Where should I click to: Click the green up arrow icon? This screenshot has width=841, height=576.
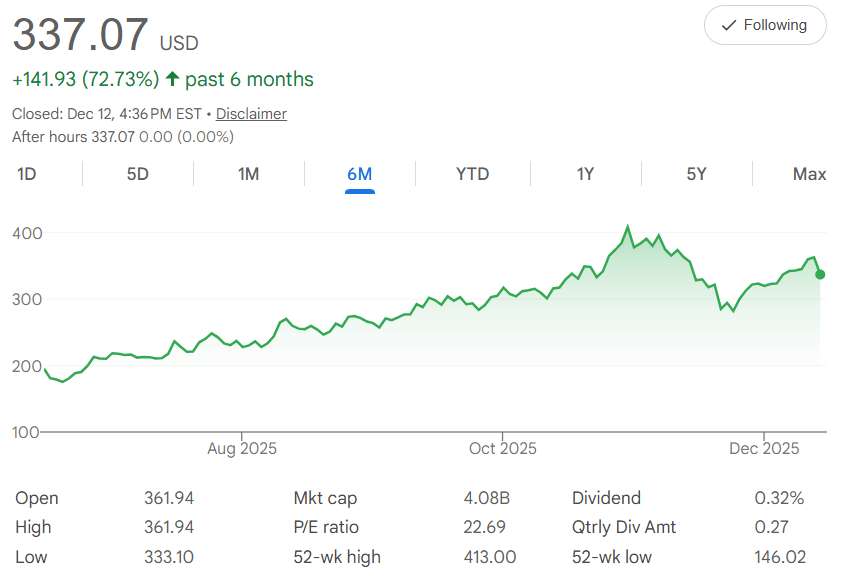click(x=172, y=79)
